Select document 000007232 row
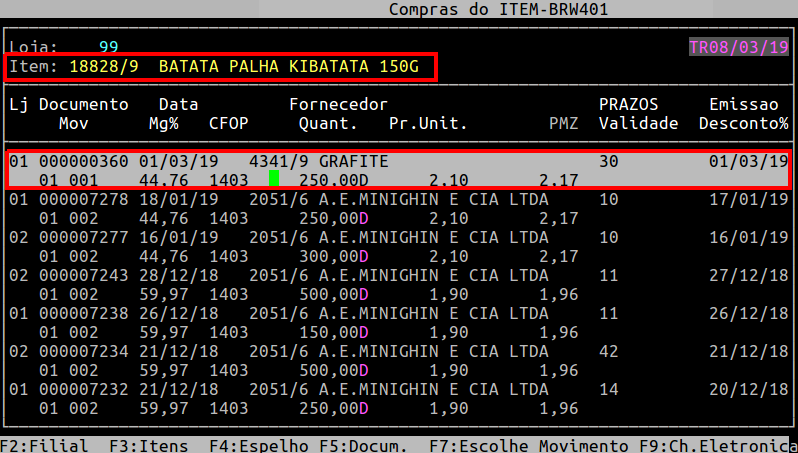Image resolution: width=798 pixels, height=453 pixels. point(83,389)
